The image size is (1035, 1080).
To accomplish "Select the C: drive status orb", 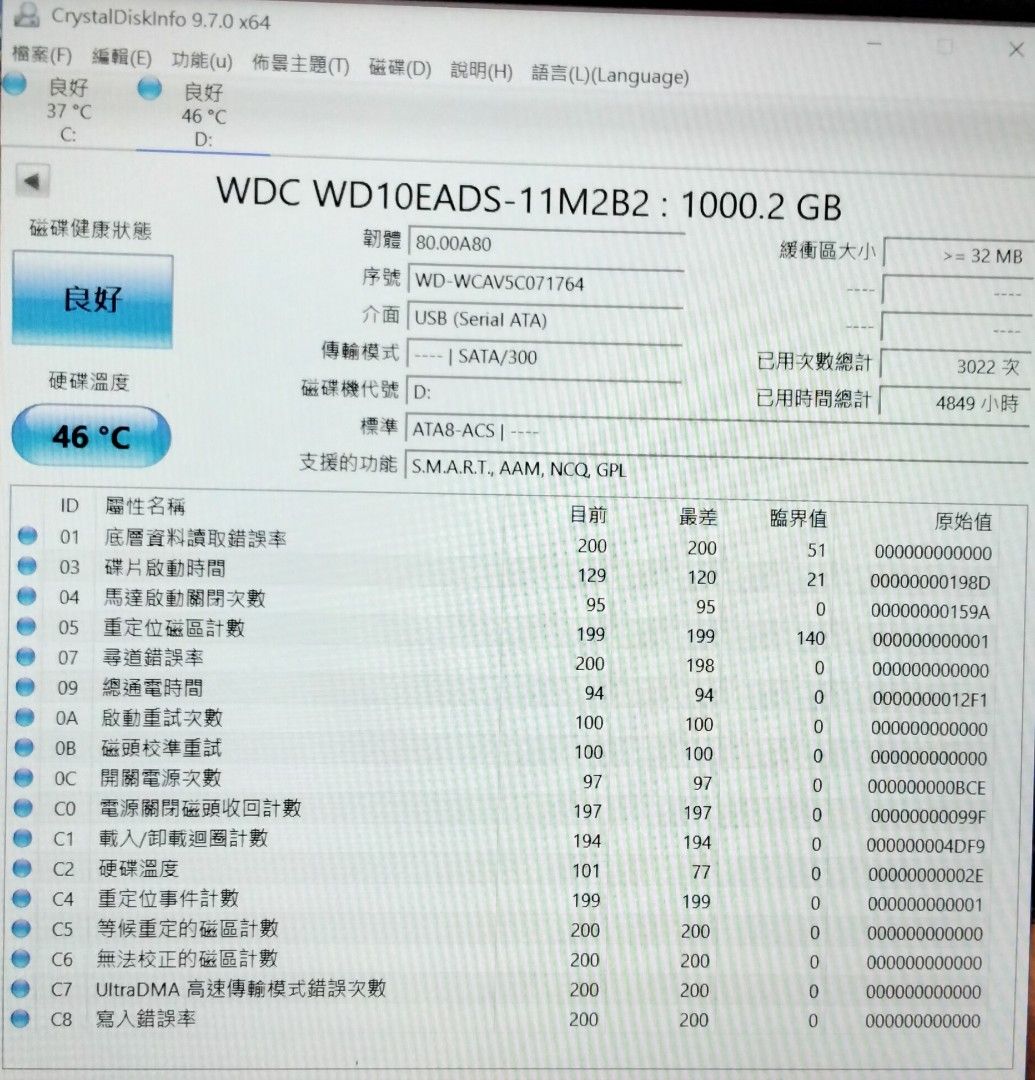I will click(x=15, y=84).
